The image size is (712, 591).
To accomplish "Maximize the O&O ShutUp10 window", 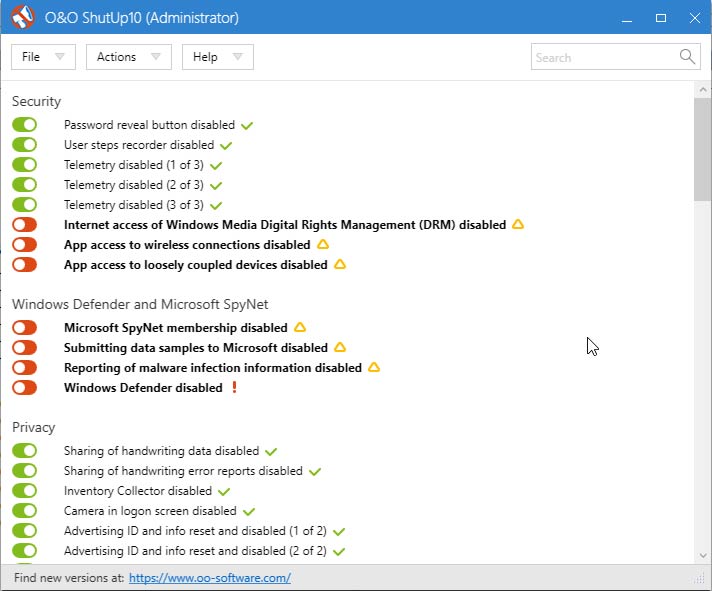I will click(x=661, y=17).
